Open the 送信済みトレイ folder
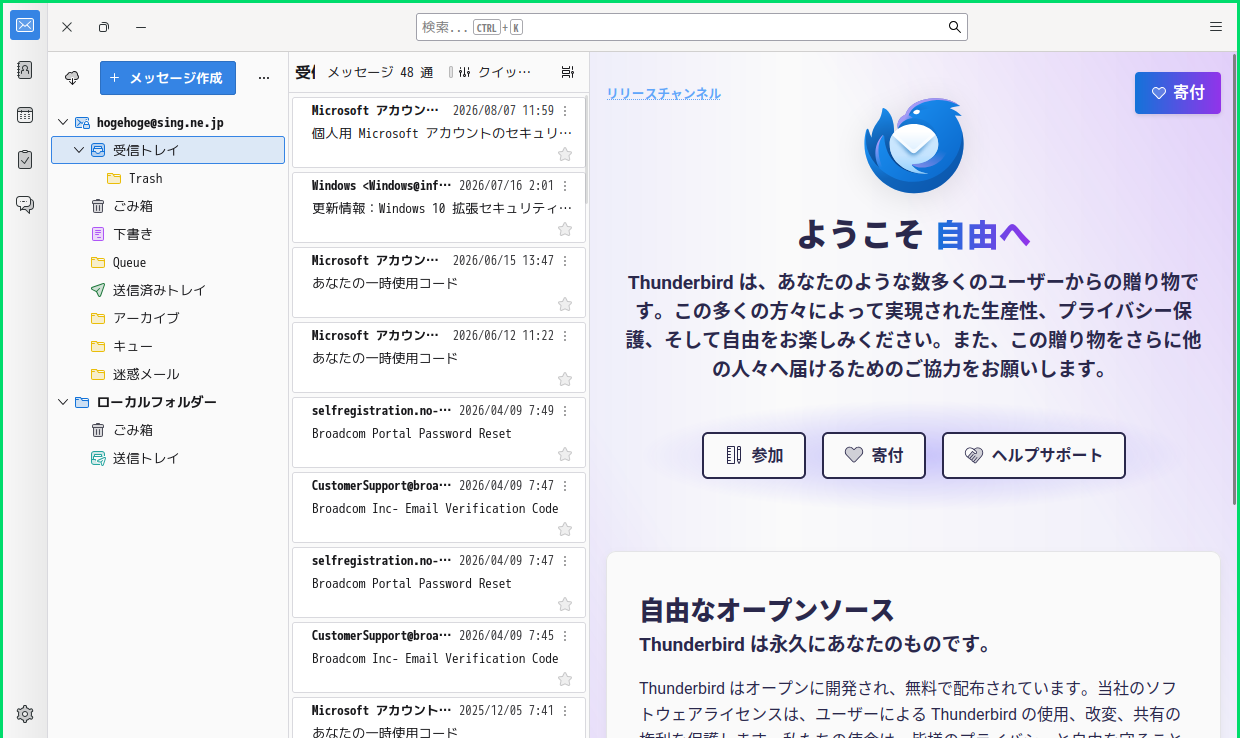The image size is (1240, 738). point(168,290)
